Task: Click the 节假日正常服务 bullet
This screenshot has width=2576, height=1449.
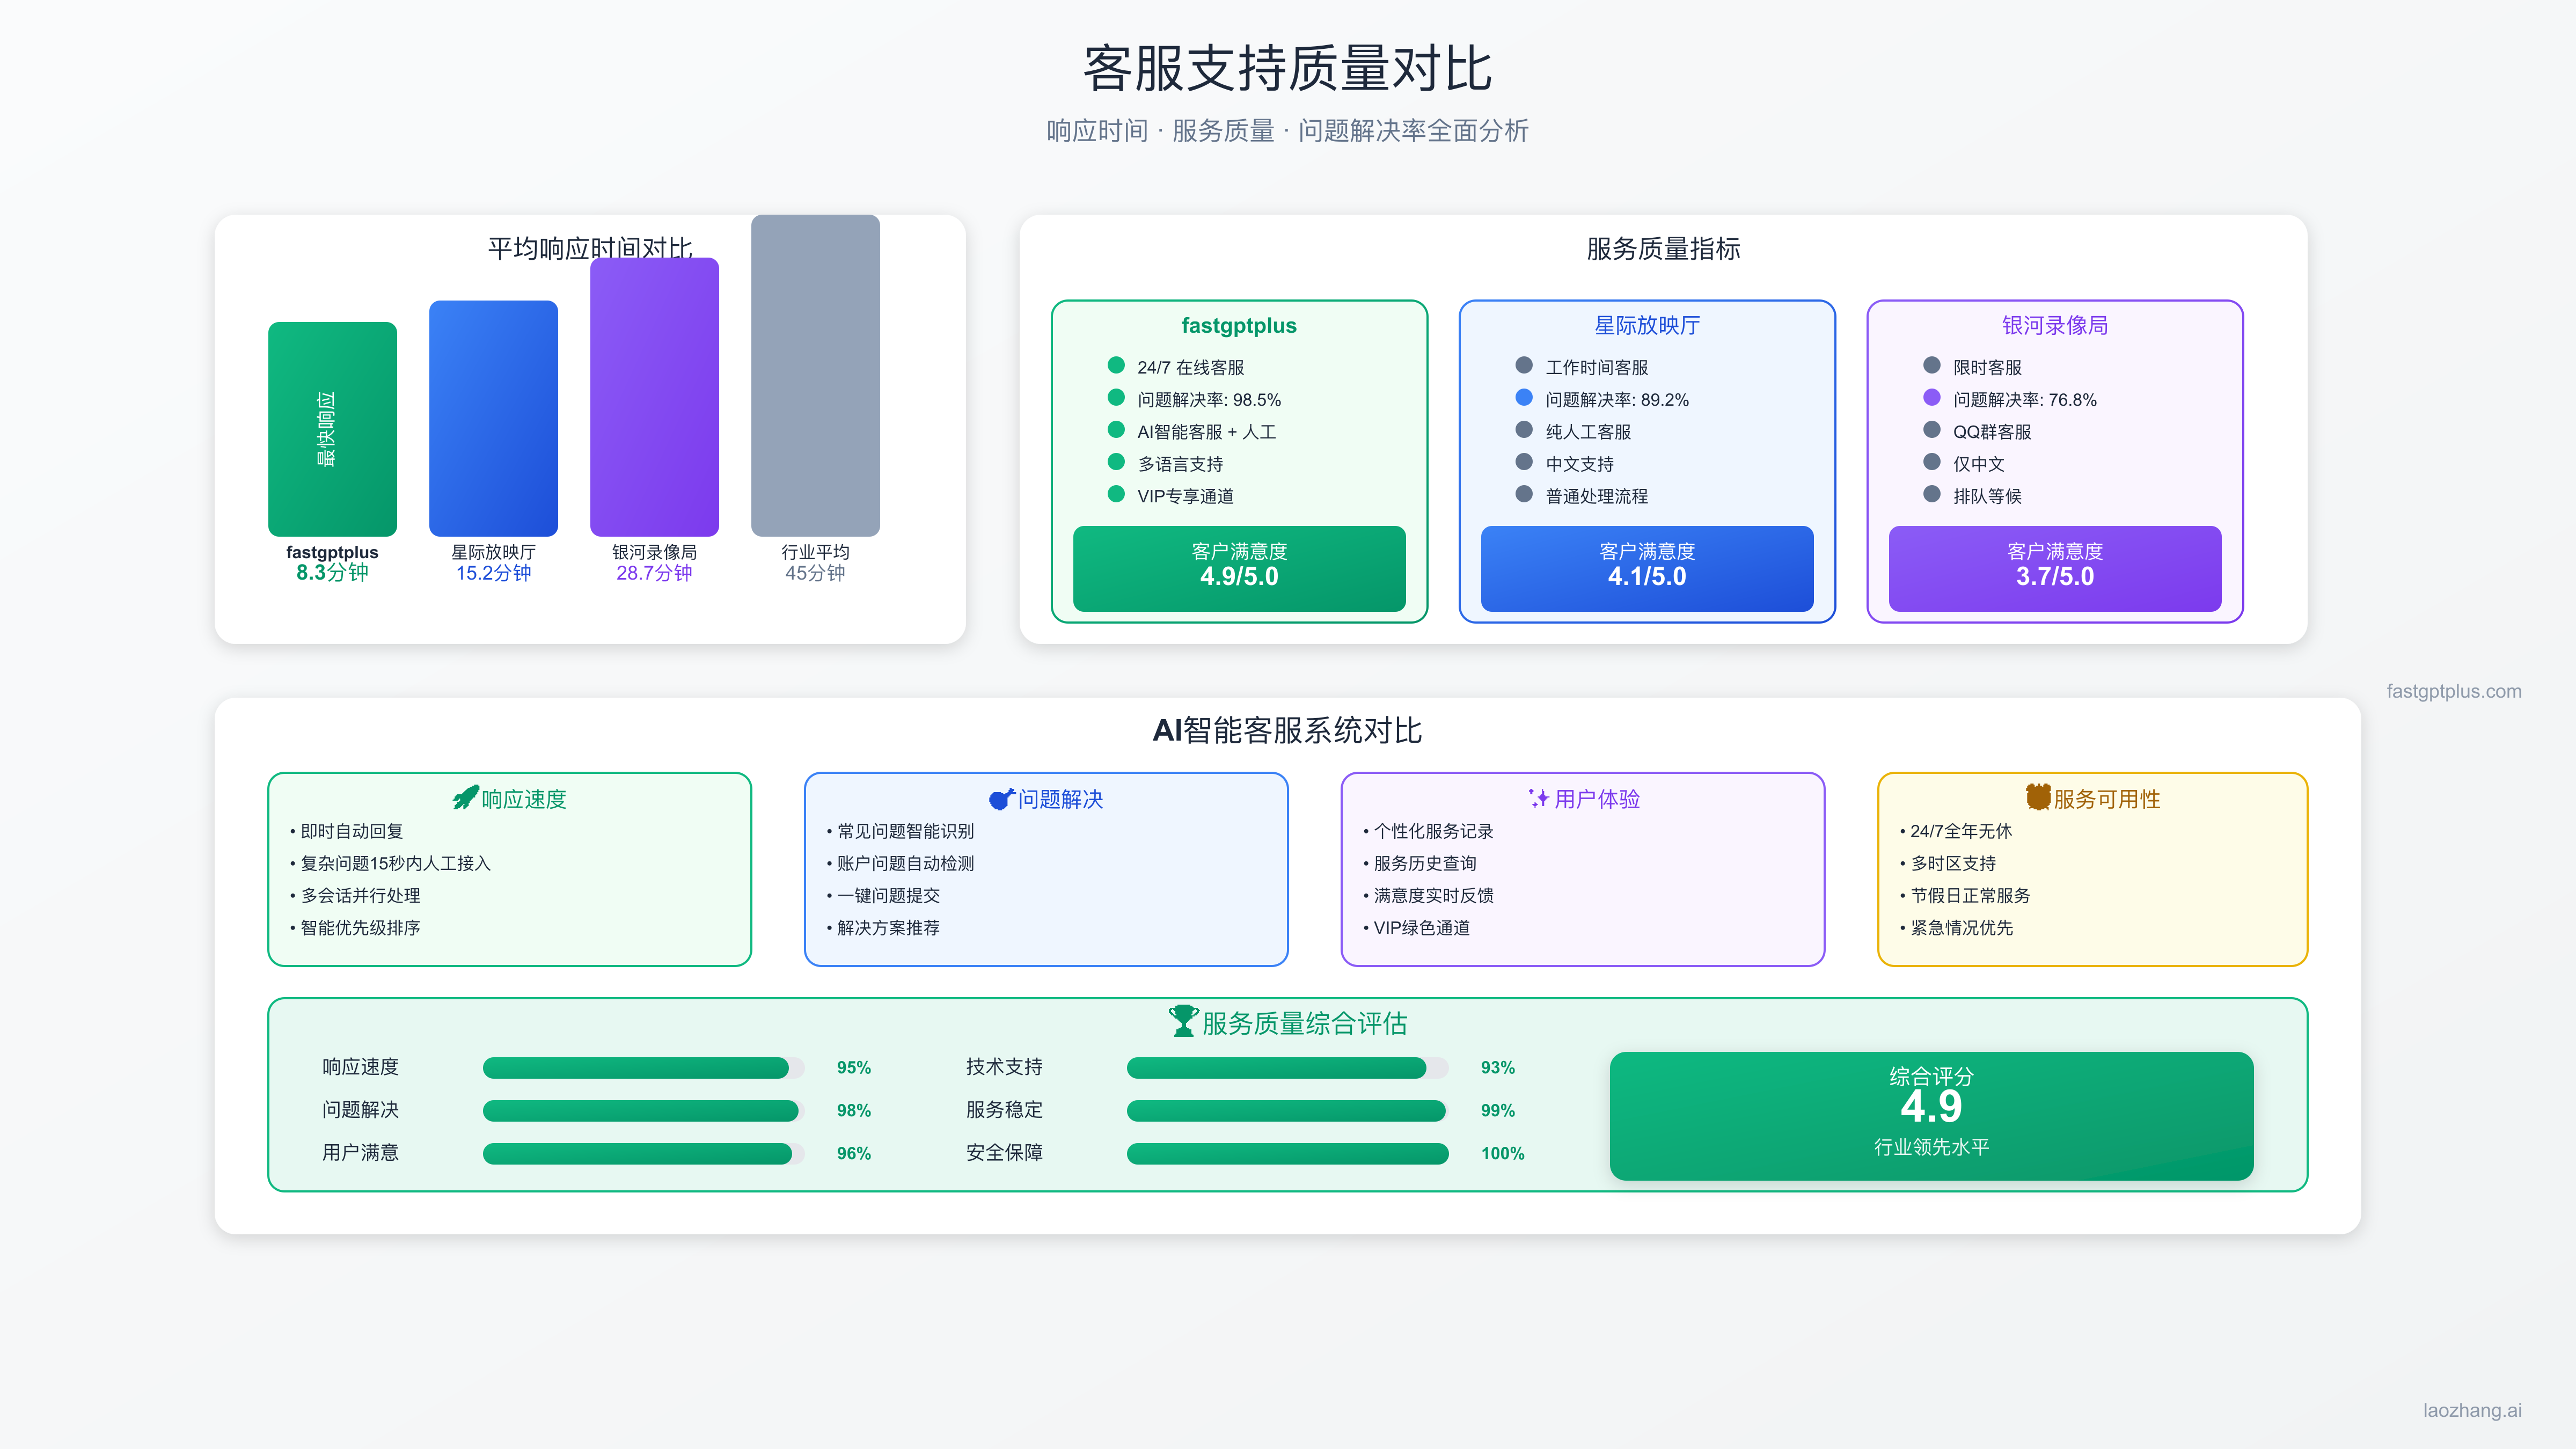Action: click(x=1965, y=895)
